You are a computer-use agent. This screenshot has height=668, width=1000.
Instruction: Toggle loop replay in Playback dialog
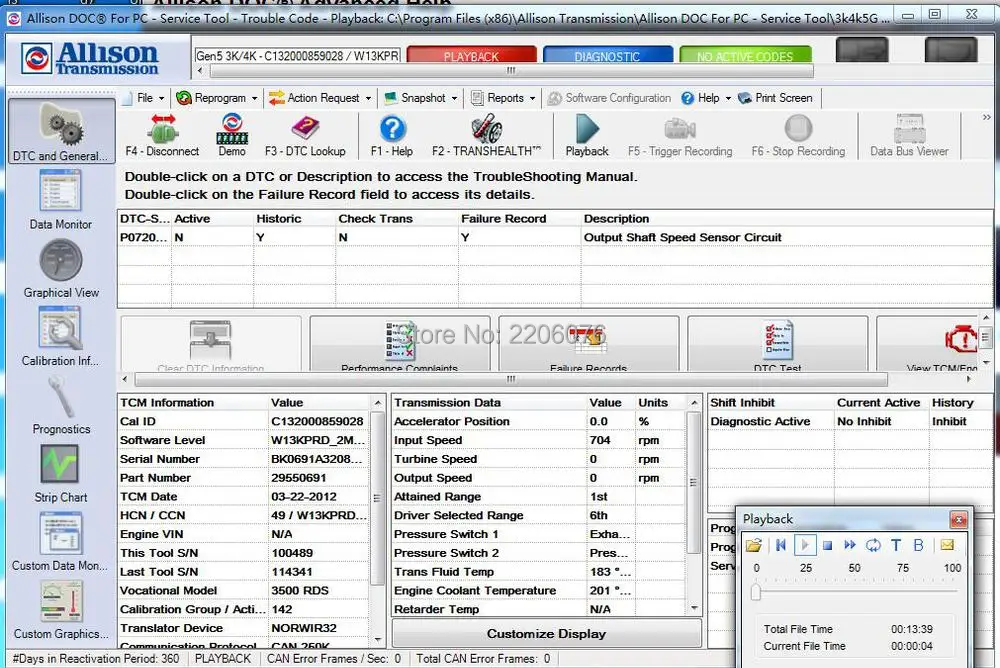(x=873, y=545)
